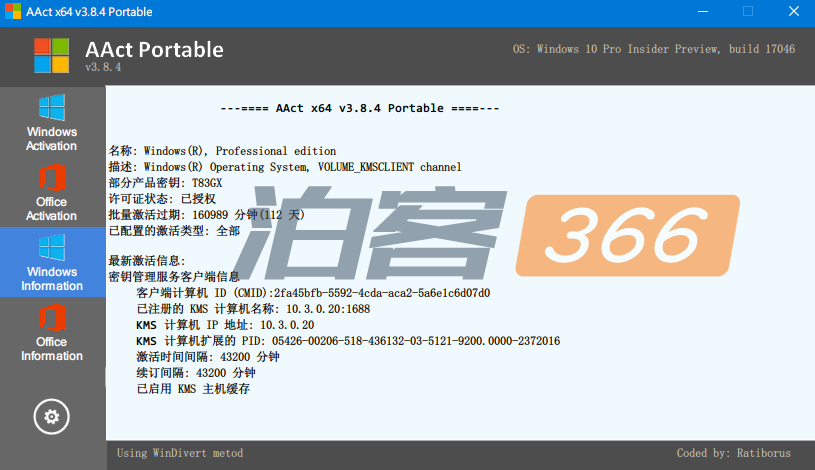The image size is (815, 470).
Task: Click the app icon in the title bar
Action: tap(12, 11)
